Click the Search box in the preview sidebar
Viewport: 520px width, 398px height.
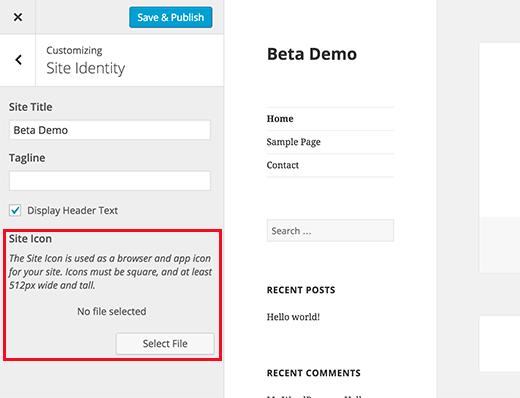point(330,231)
